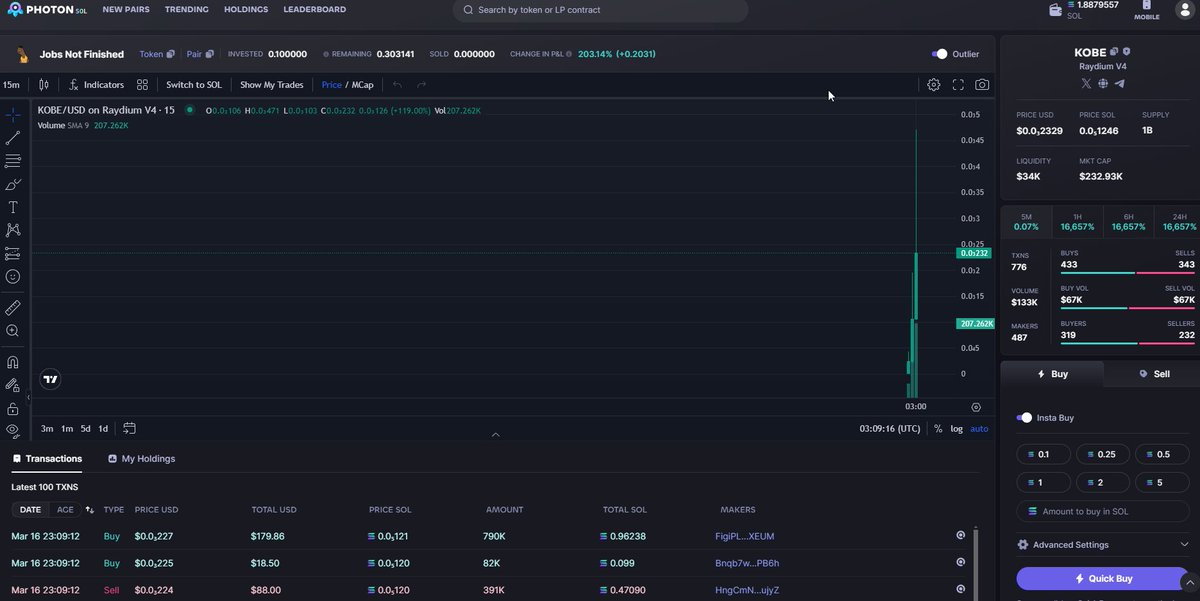Click Show My Trades button

pyautogui.click(x=272, y=85)
